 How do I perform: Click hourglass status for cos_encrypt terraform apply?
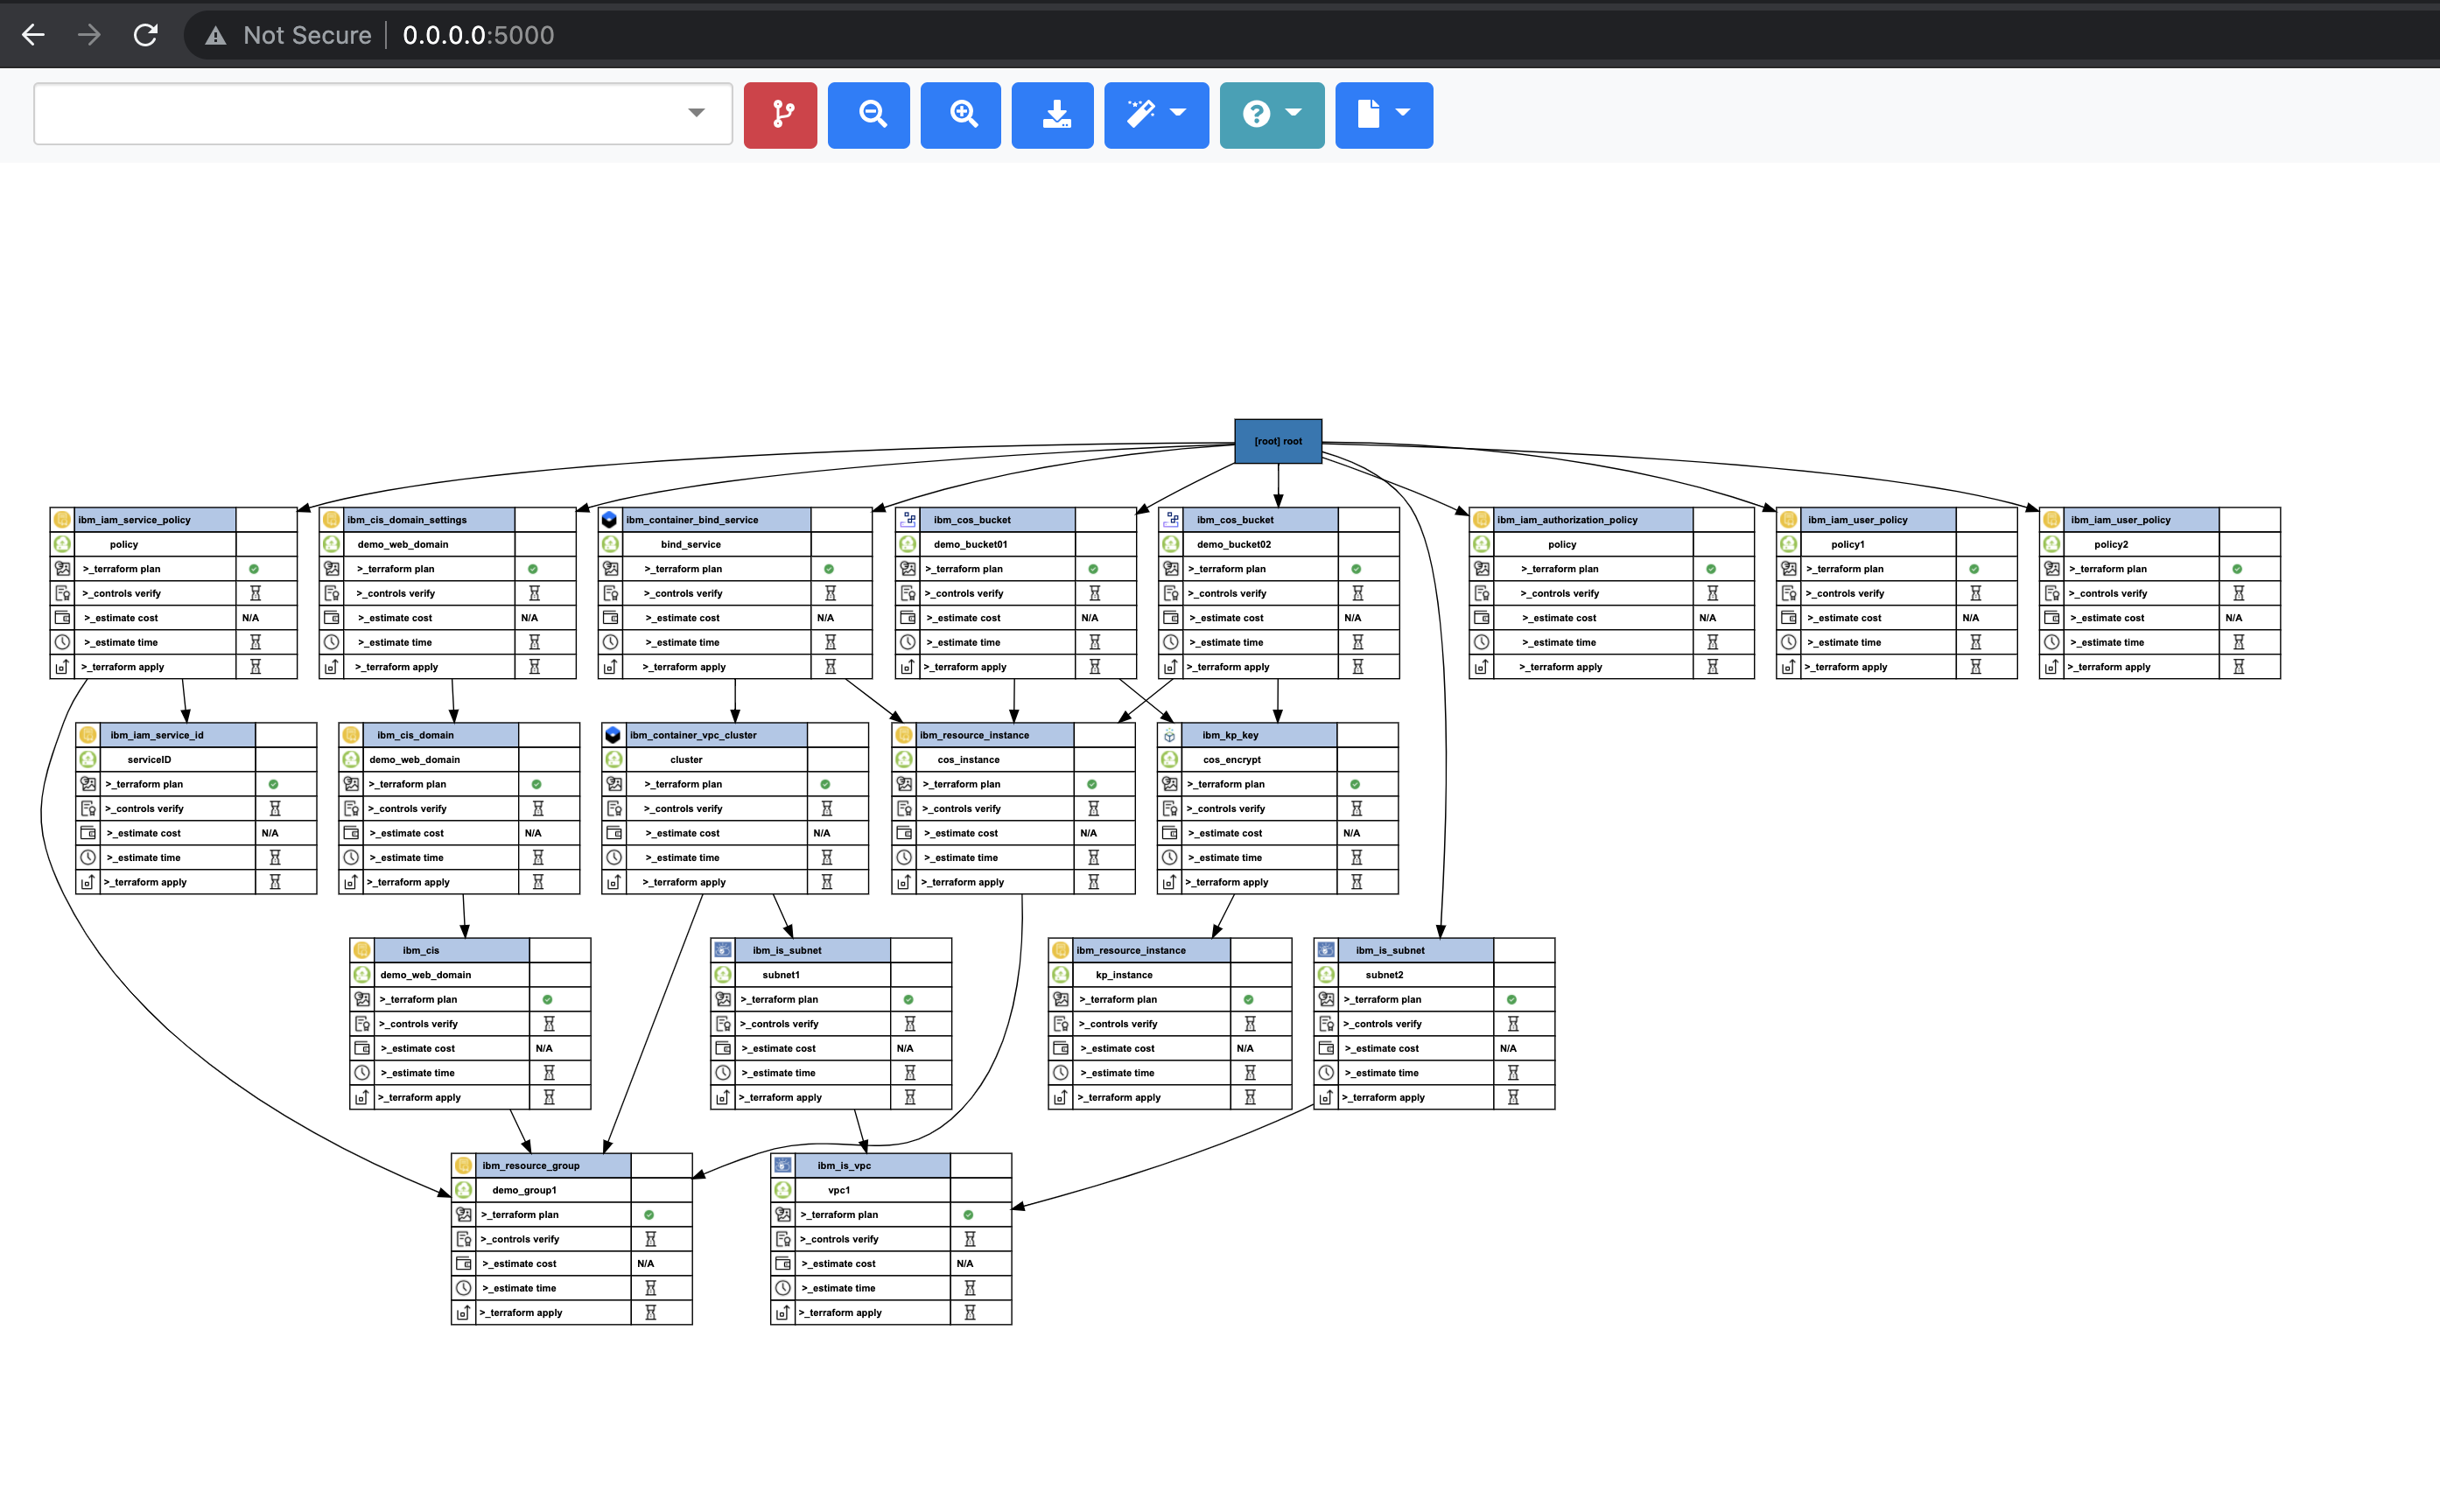pos(1357,882)
